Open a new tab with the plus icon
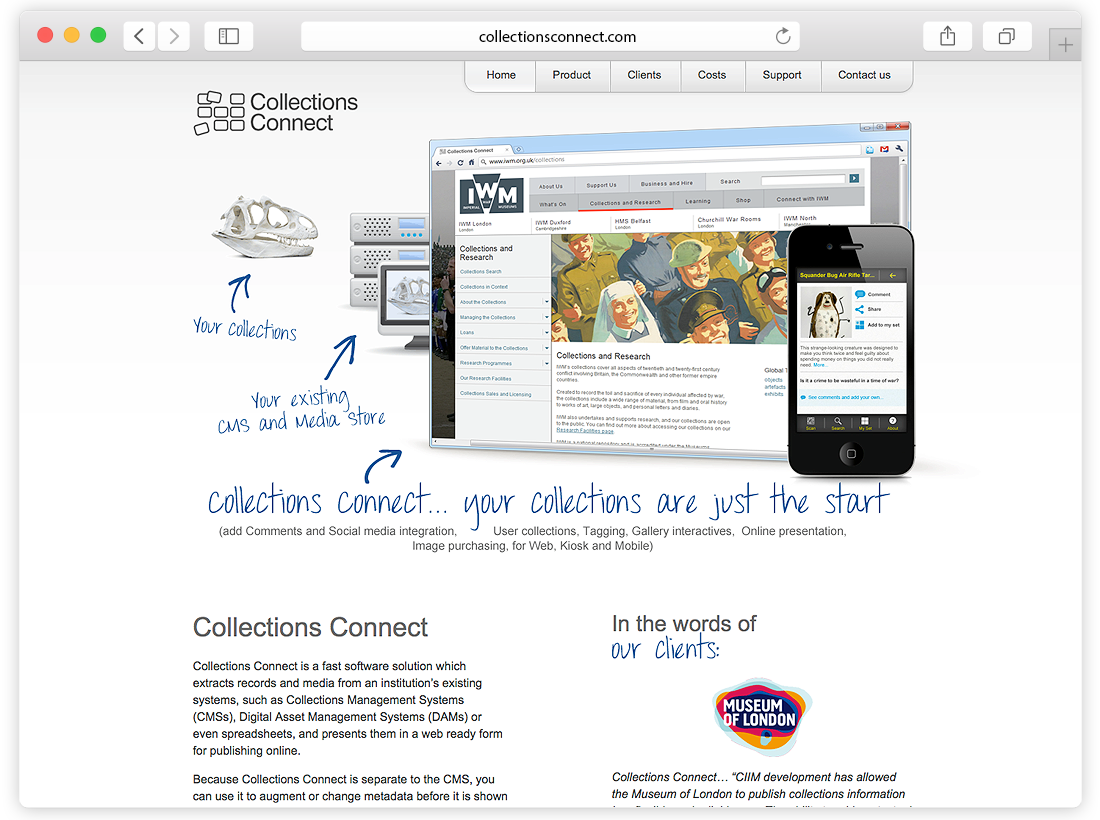The width and height of the screenshot is (1100, 820). (1065, 46)
